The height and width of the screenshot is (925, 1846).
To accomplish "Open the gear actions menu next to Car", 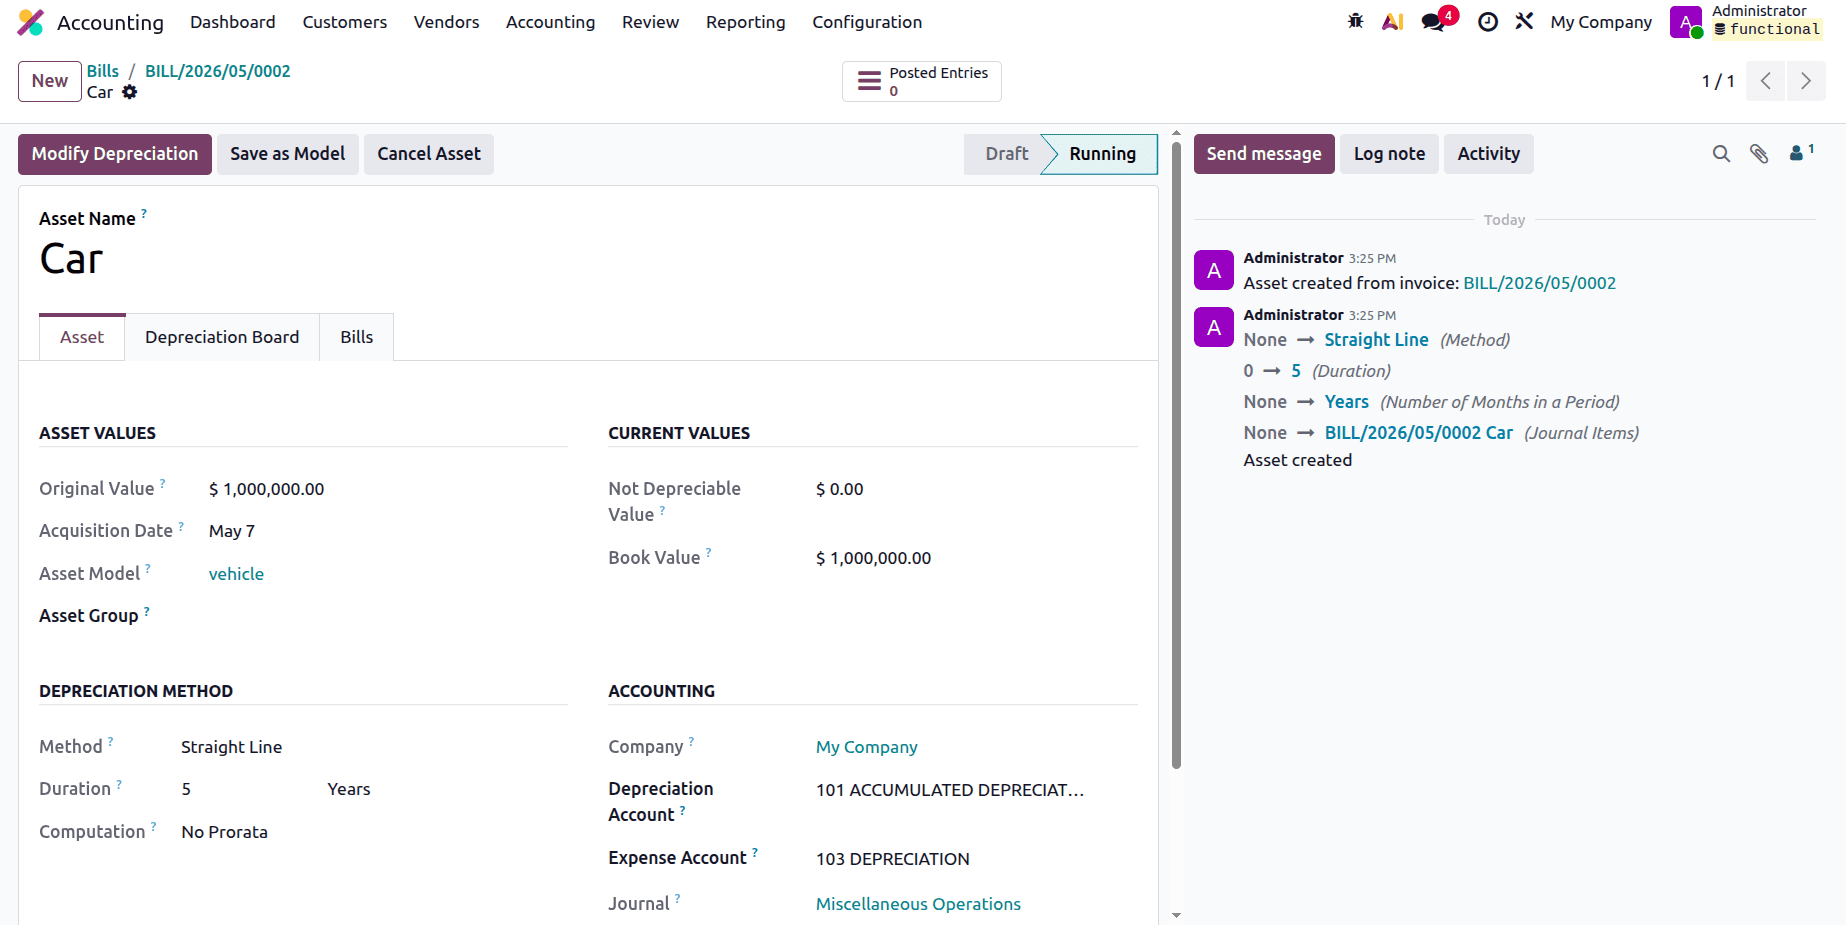I will pyautogui.click(x=130, y=92).
